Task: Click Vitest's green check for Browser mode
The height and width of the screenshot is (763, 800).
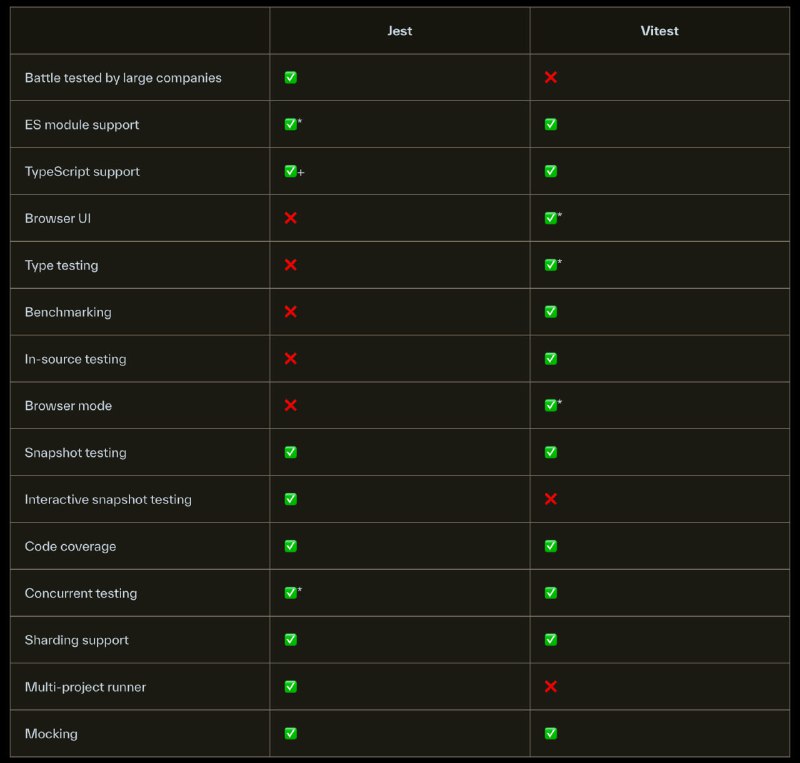Action: click(550, 405)
